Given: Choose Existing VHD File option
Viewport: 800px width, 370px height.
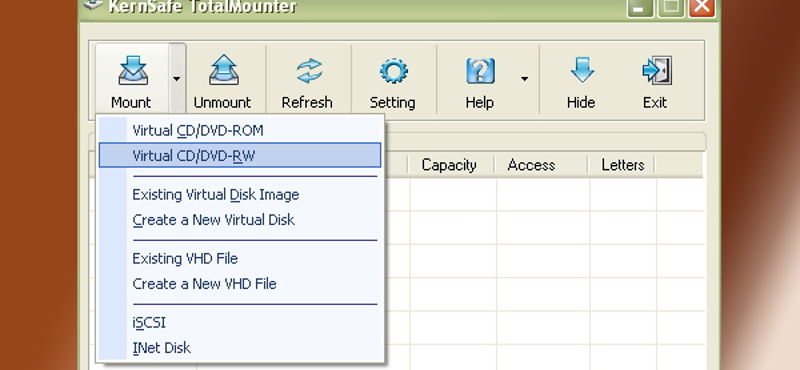Looking at the screenshot, I should [x=240, y=258].
